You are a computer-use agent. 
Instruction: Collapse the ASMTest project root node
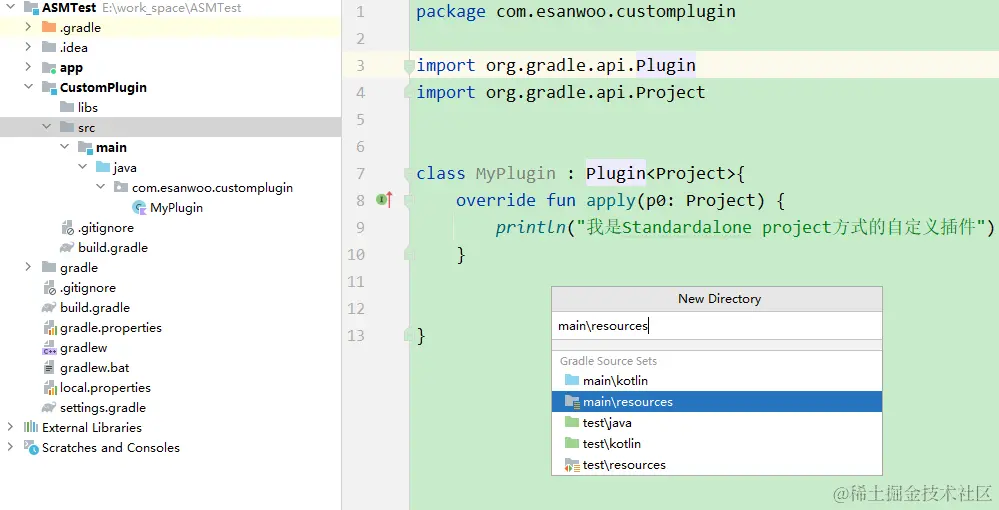point(11,8)
